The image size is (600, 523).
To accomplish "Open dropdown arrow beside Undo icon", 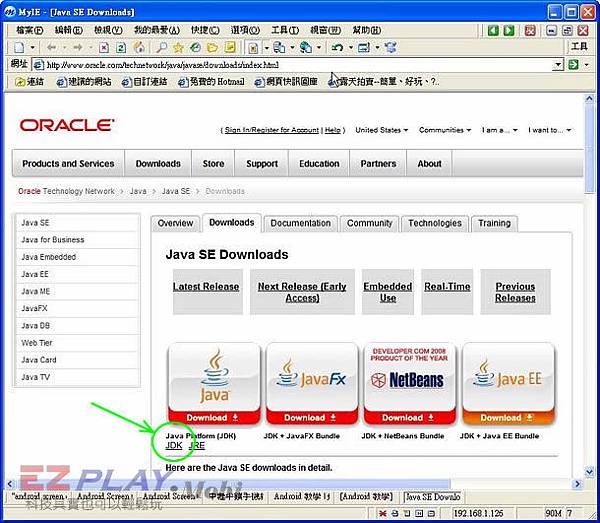I will [351, 48].
